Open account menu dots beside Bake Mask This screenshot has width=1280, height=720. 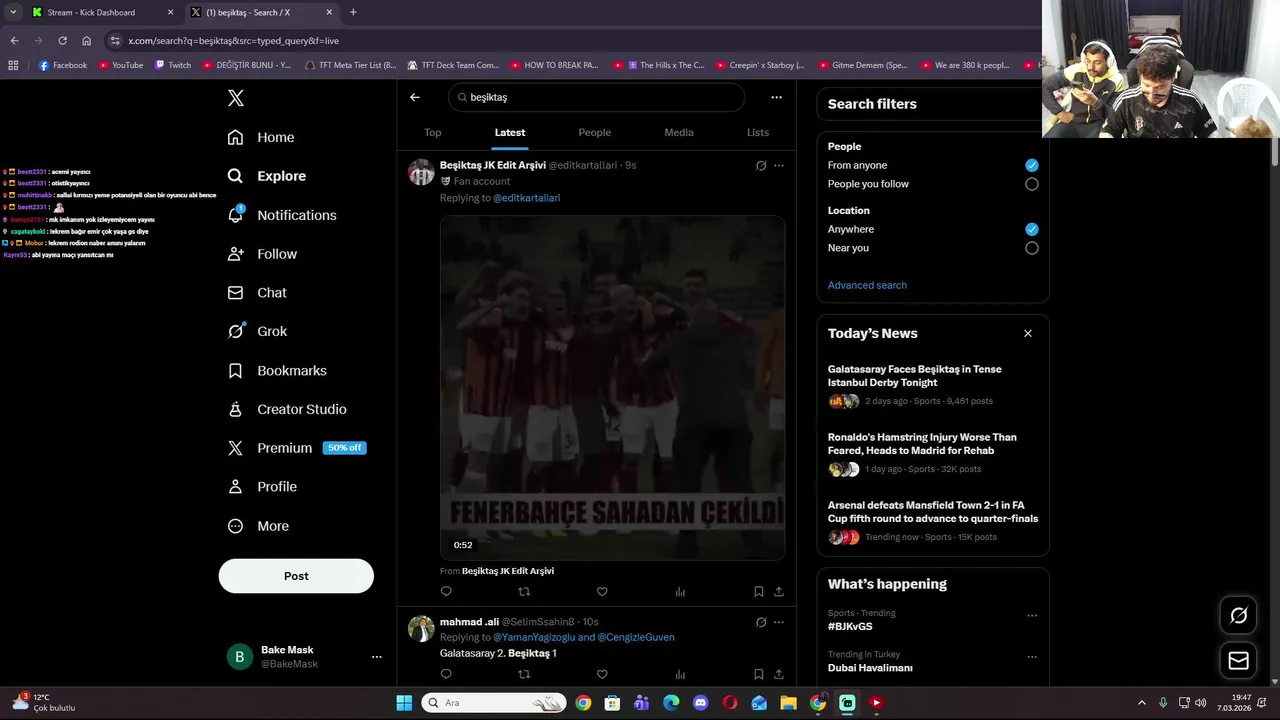(377, 657)
